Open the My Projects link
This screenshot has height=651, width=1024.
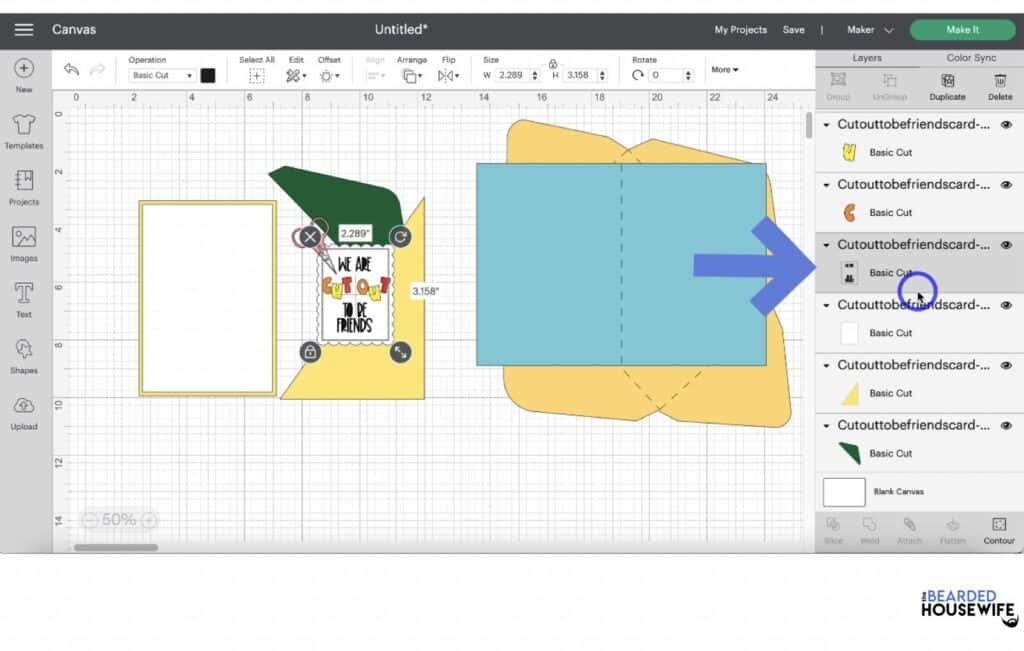click(740, 30)
